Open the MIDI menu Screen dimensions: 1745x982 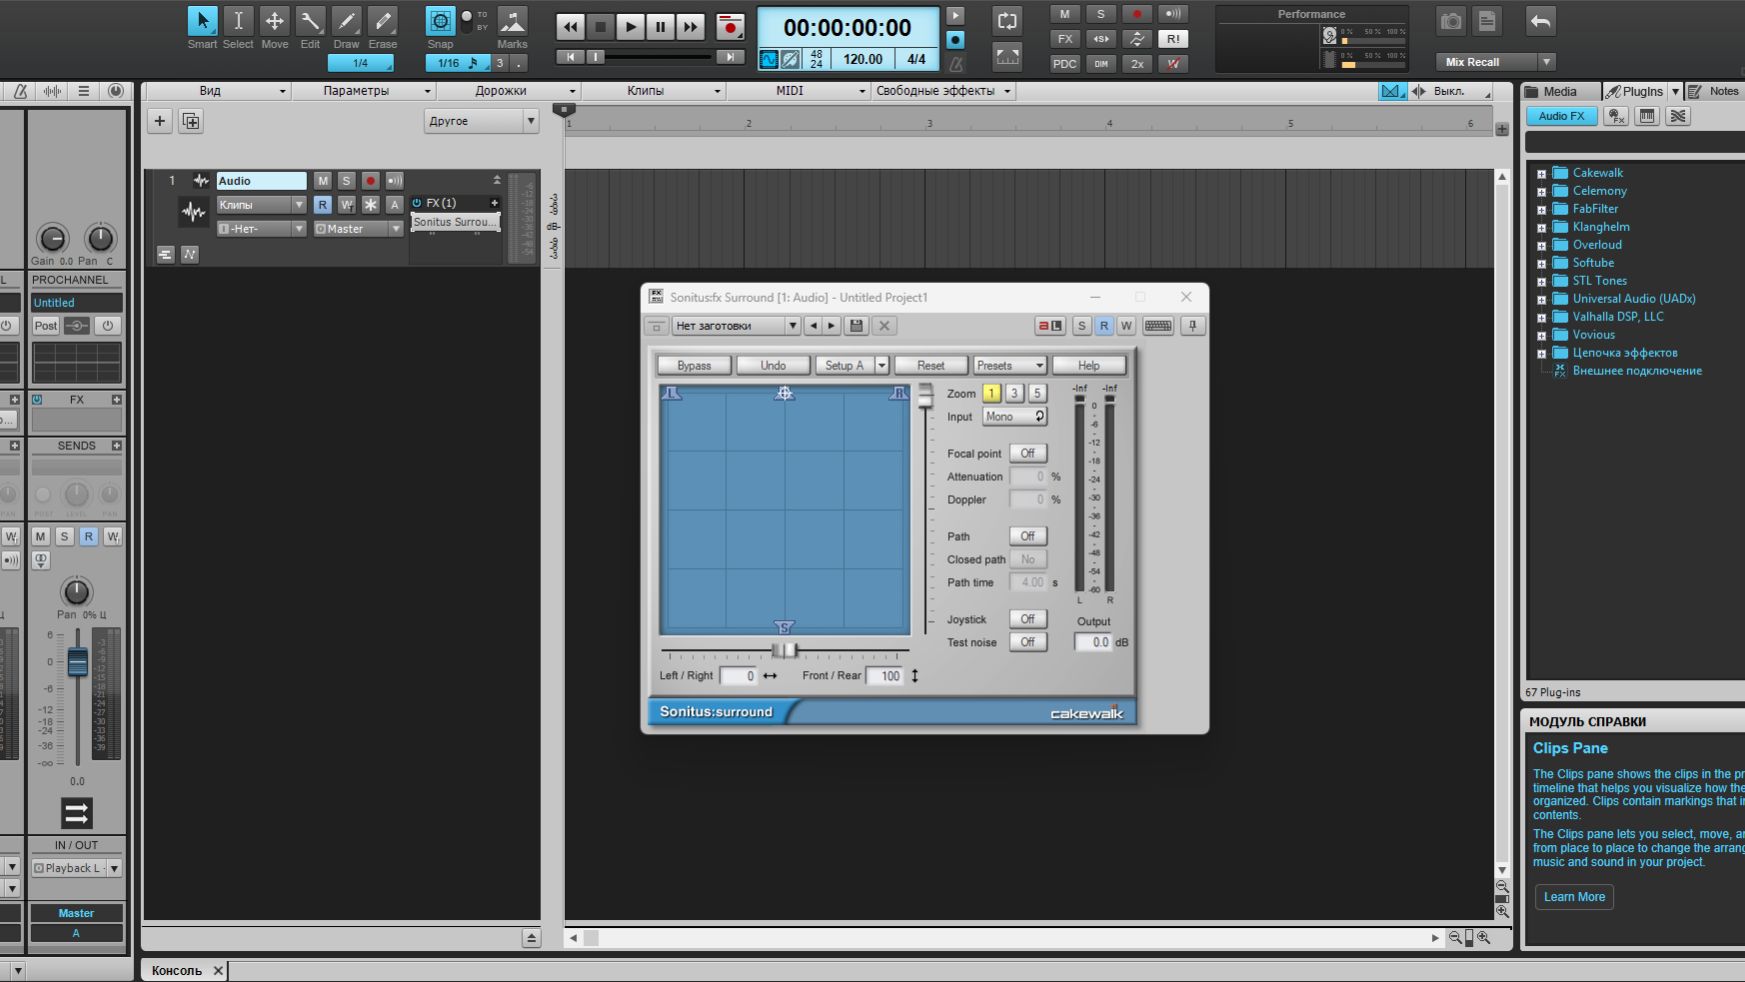(797, 91)
